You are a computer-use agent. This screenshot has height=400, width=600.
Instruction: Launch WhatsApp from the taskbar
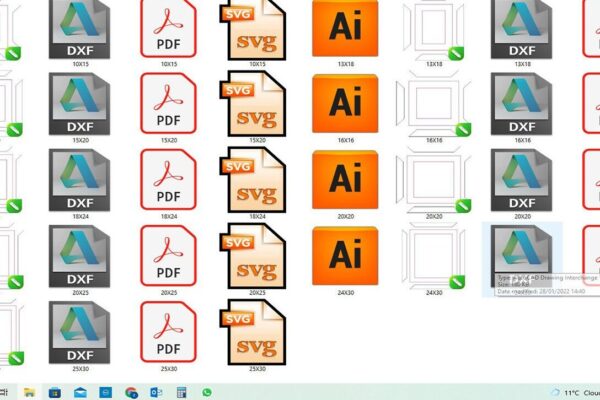207,392
